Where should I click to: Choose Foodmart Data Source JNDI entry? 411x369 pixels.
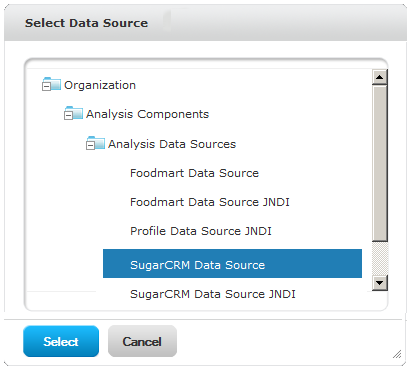point(210,202)
